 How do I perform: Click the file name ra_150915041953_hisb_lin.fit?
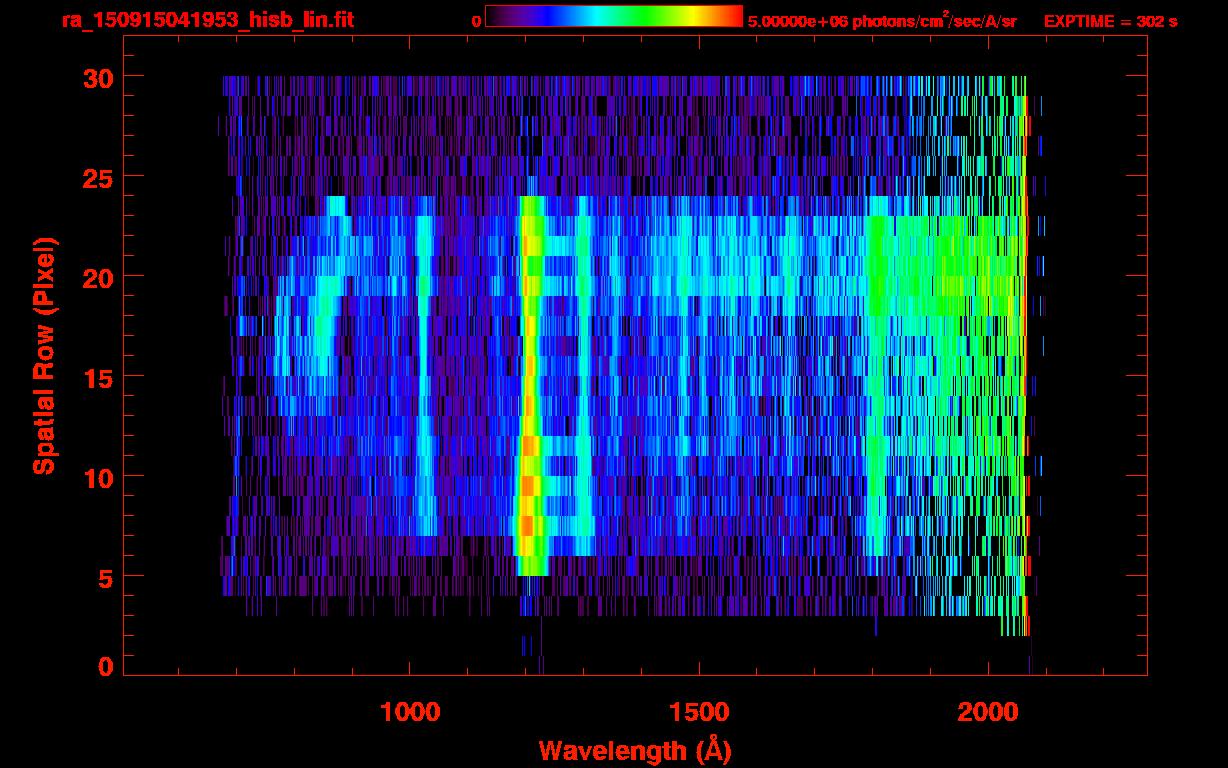(207, 20)
